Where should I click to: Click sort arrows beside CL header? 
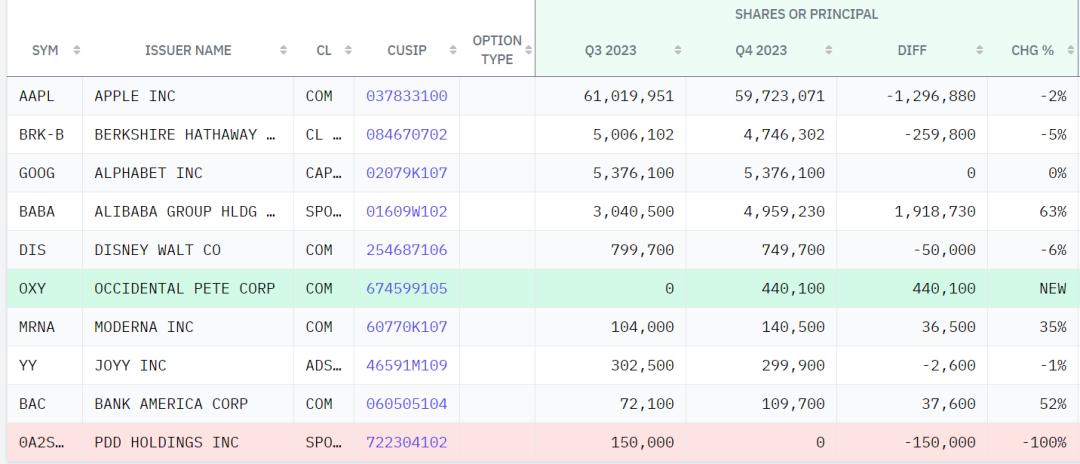pos(348,50)
